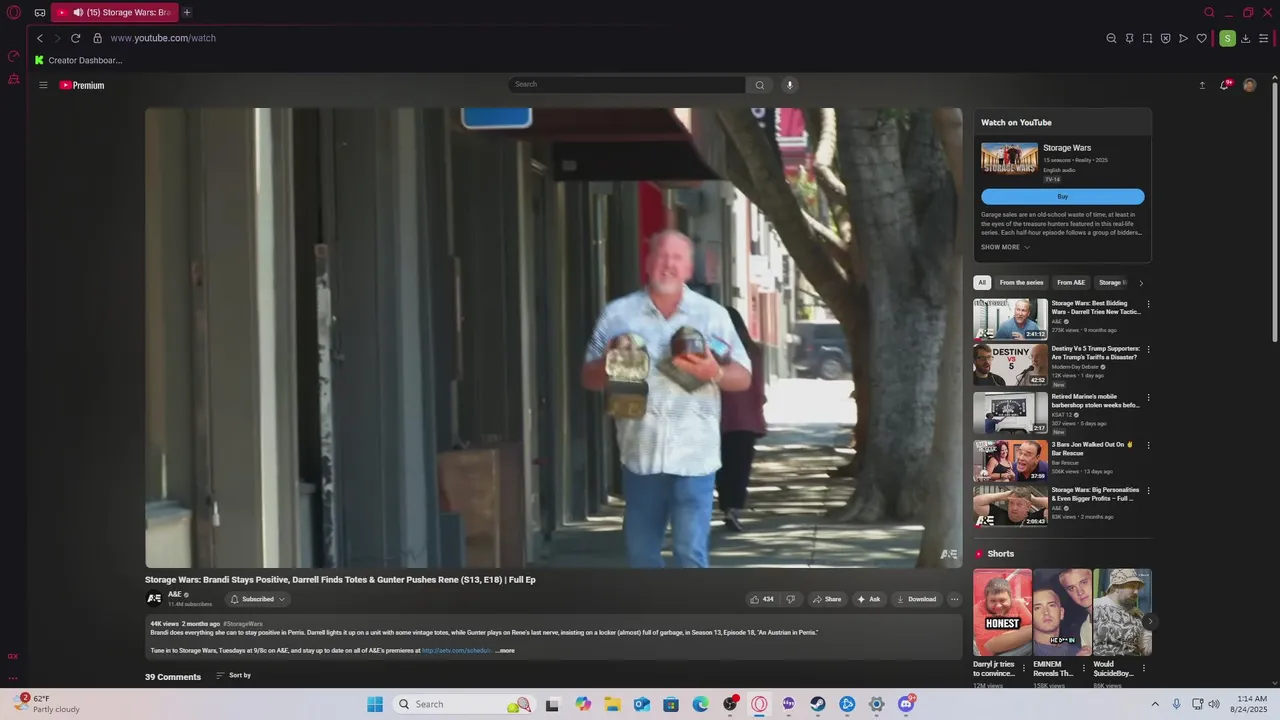
Task: Open YouTube guide hamburger menu
Action: point(43,85)
